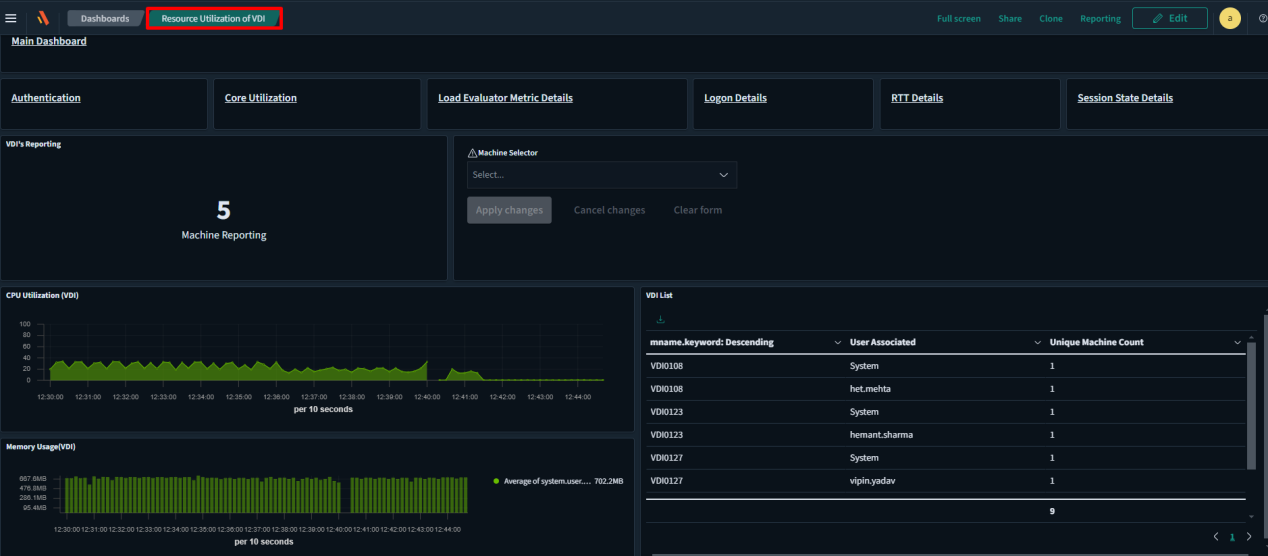1268x556 pixels.
Task: Open the help icon at top right
Action: tap(1262, 18)
